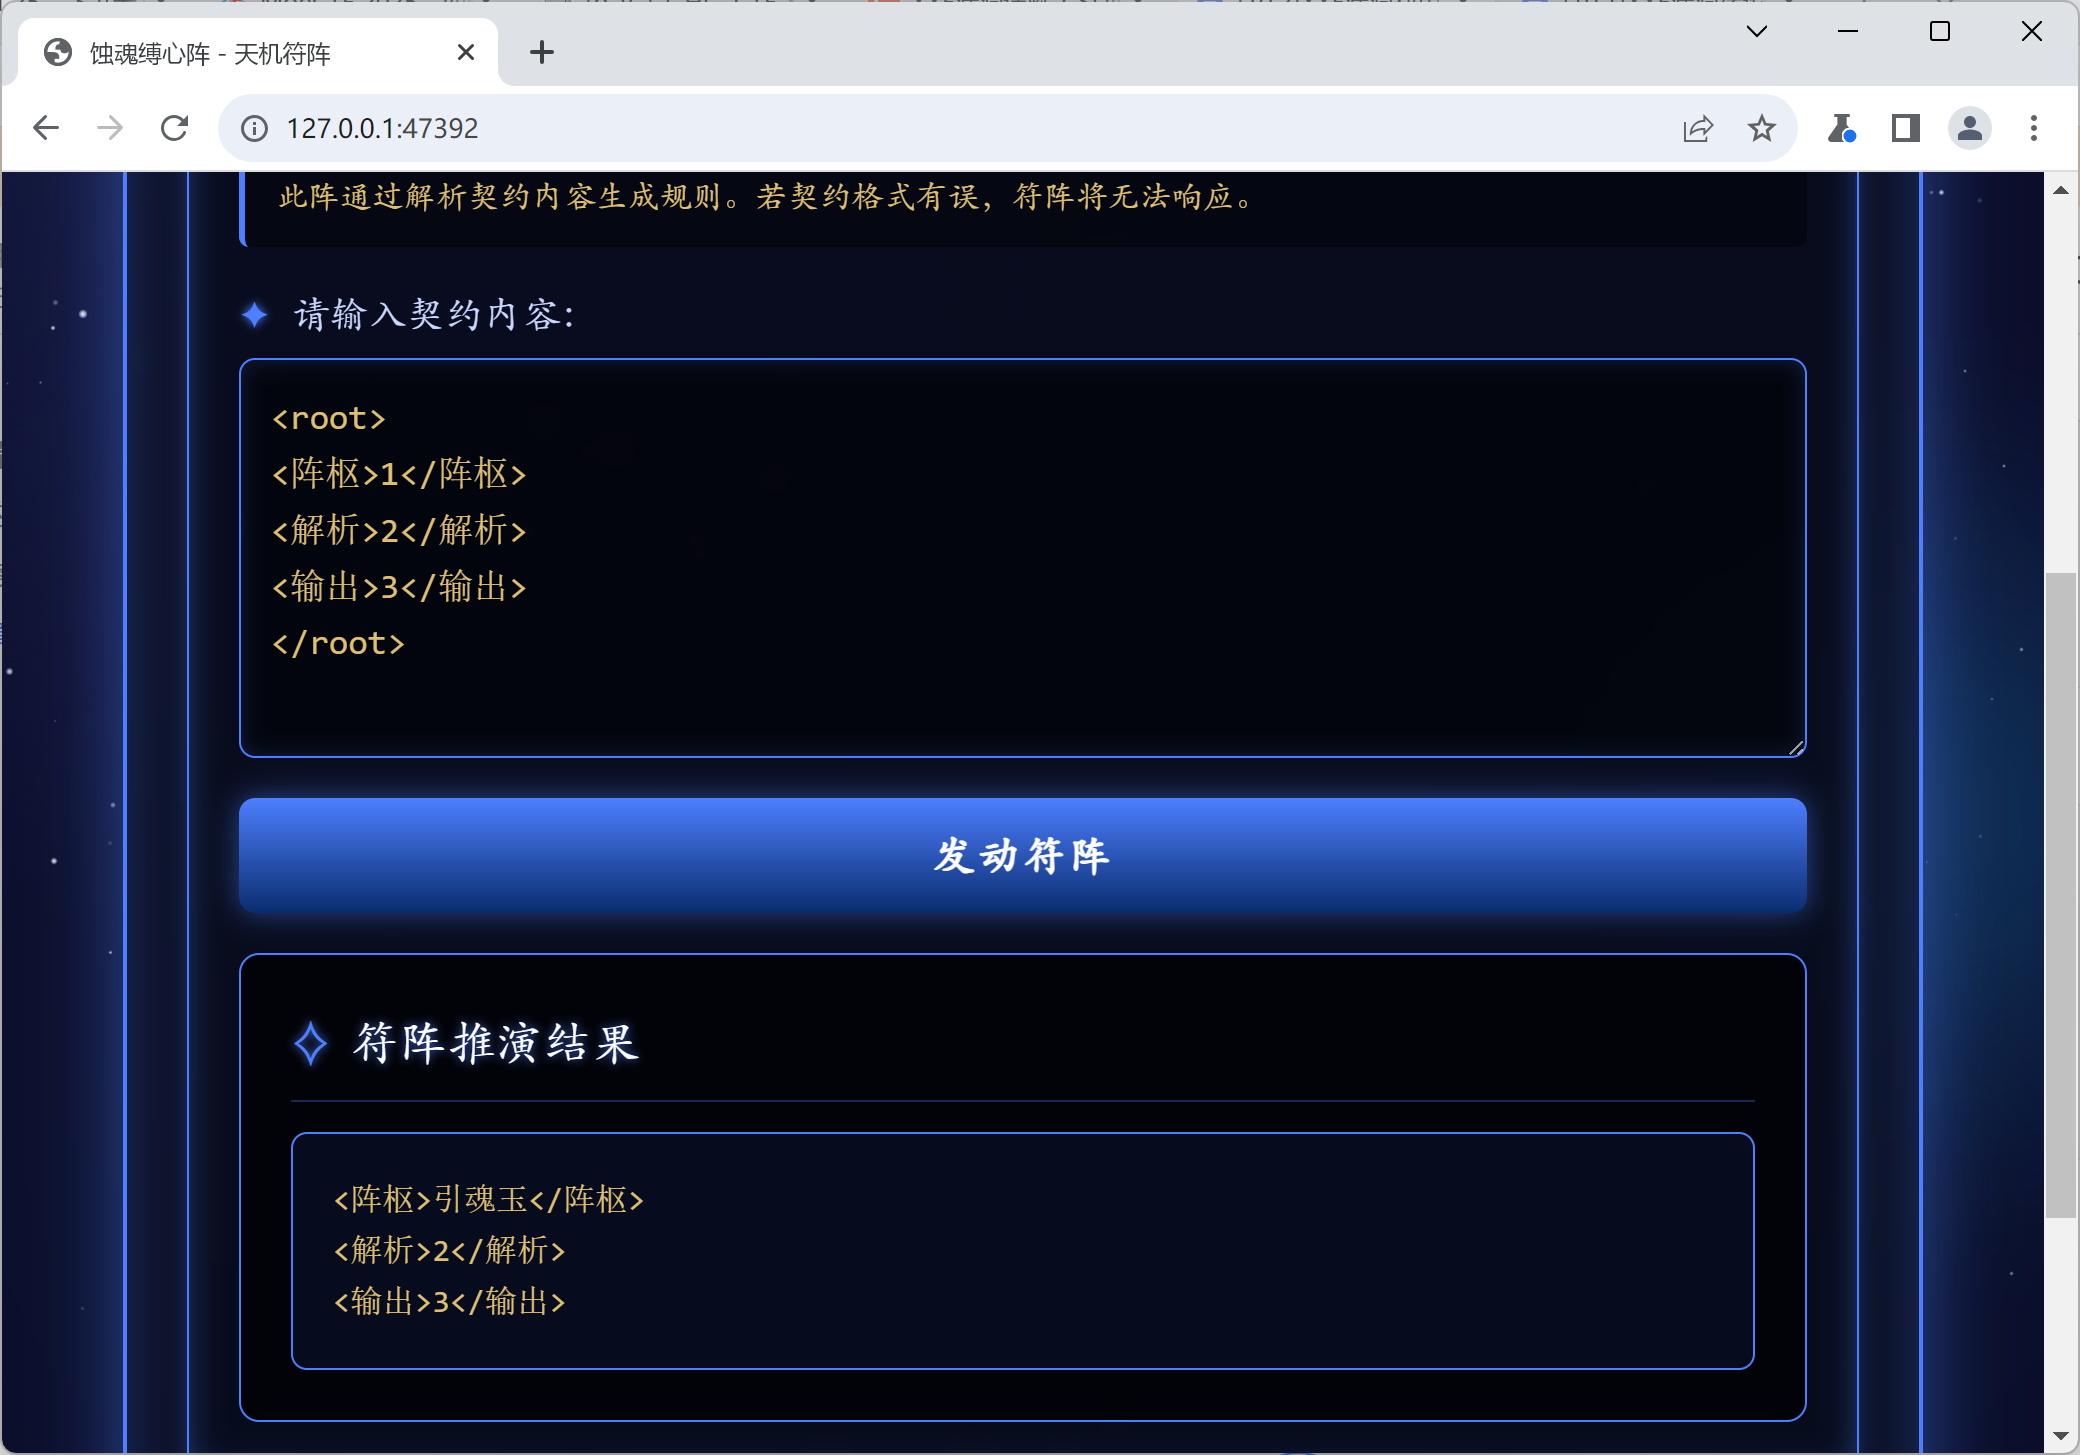Click the textarea resize handle
Image resolution: width=2080 pixels, height=1455 pixels.
click(1796, 747)
